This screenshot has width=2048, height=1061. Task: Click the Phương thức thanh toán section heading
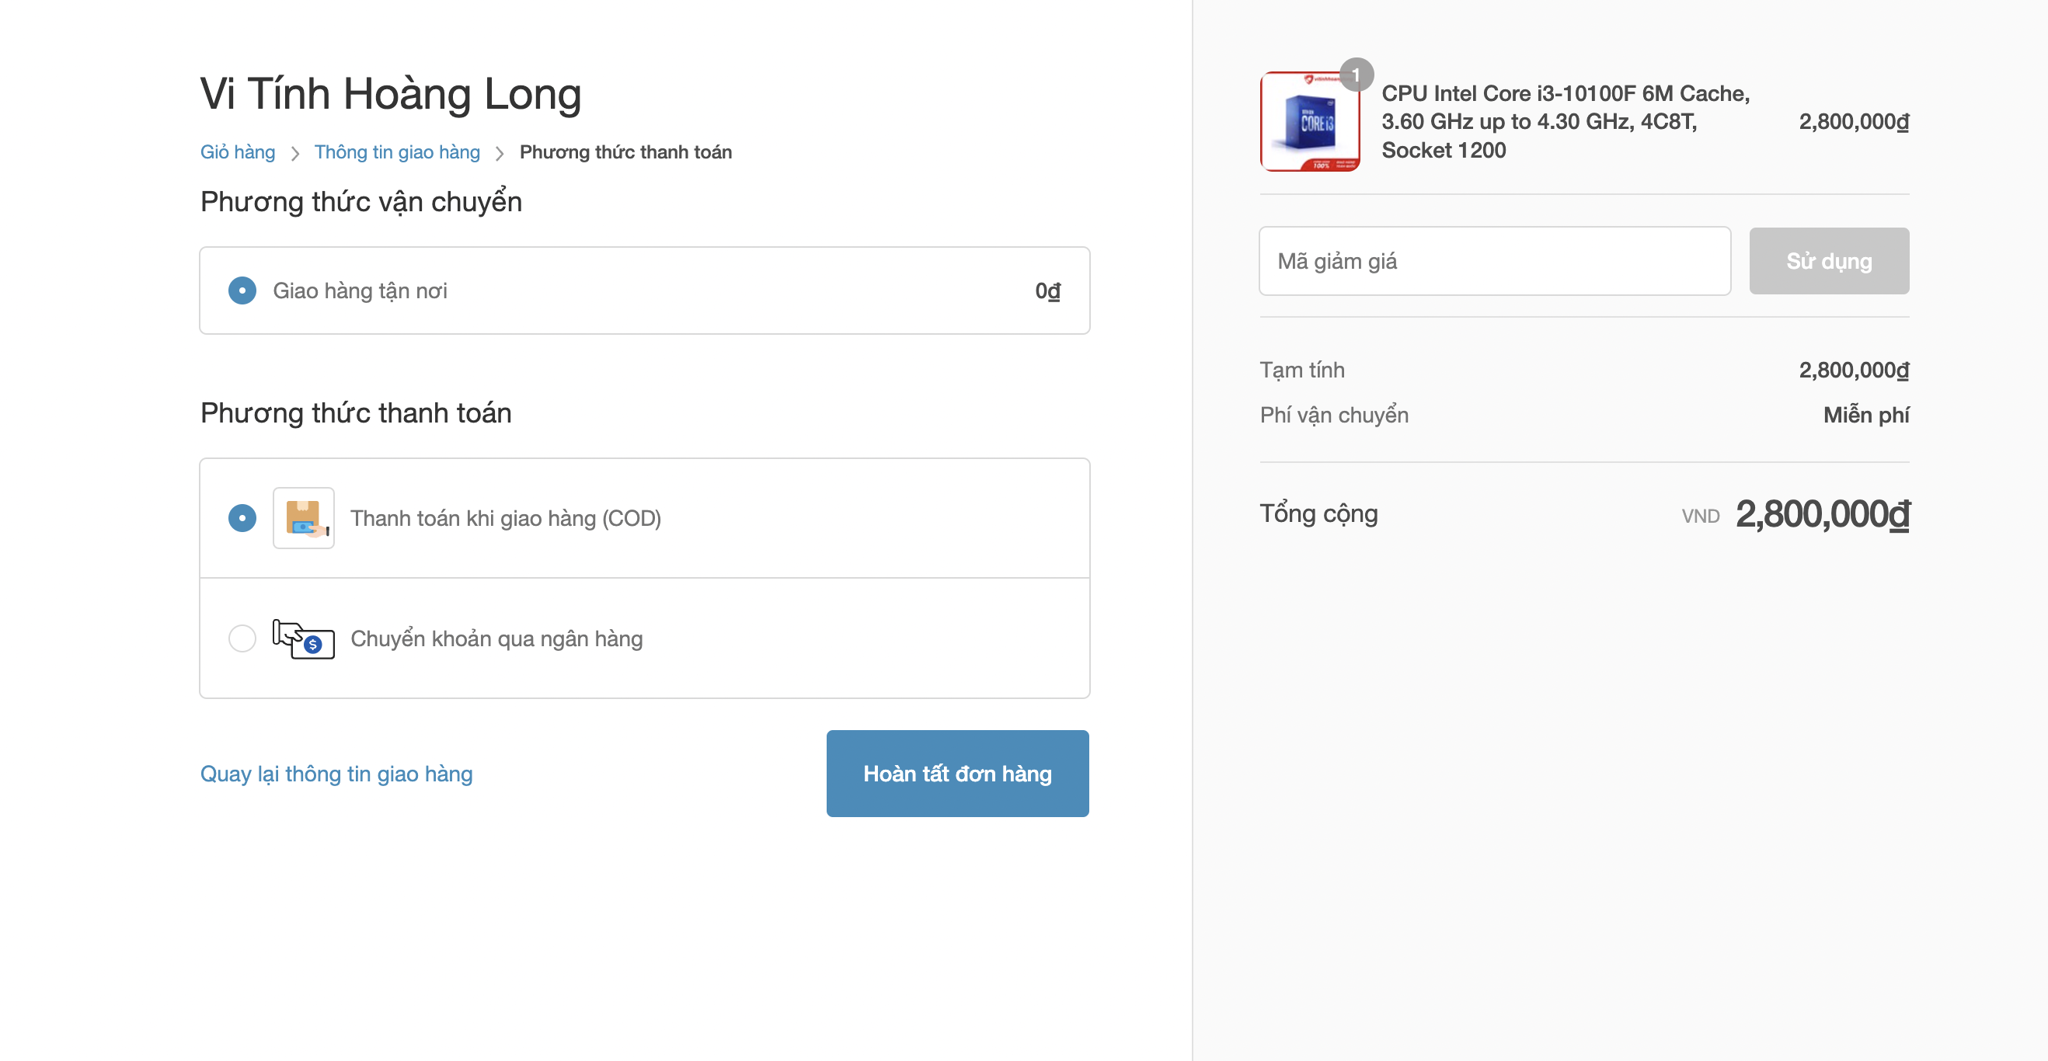(x=356, y=413)
